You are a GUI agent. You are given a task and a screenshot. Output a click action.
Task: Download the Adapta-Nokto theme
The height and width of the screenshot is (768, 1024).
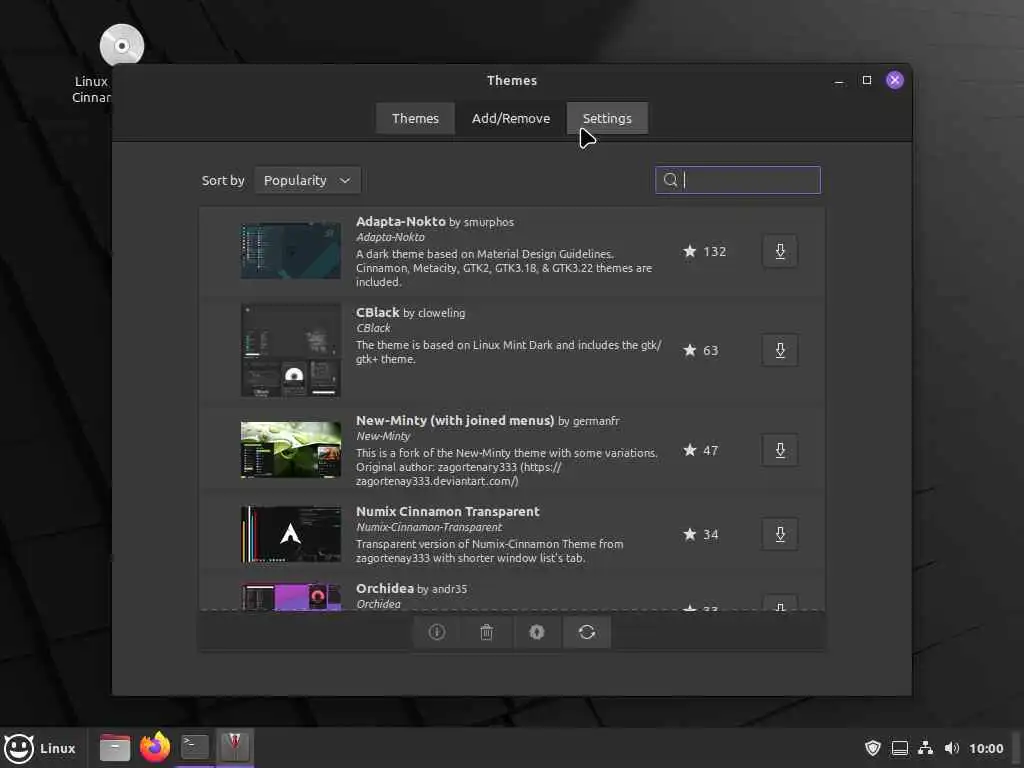(x=780, y=251)
